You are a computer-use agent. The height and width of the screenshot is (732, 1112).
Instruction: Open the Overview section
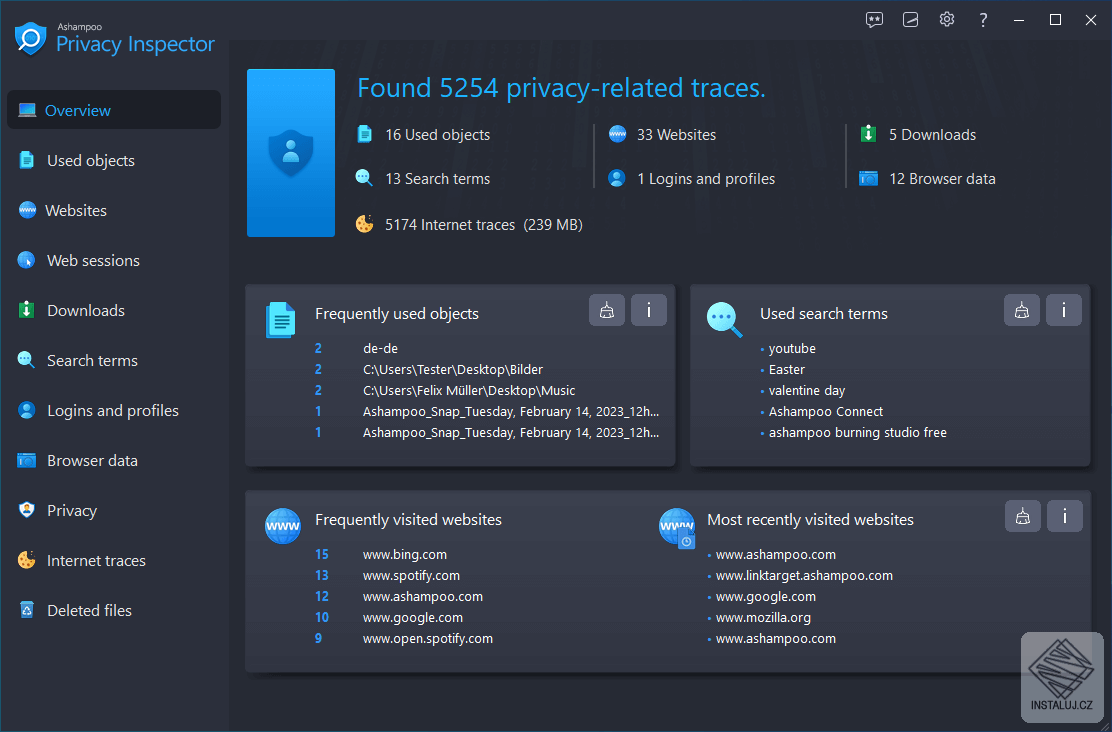pyautogui.click(x=113, y=110)
